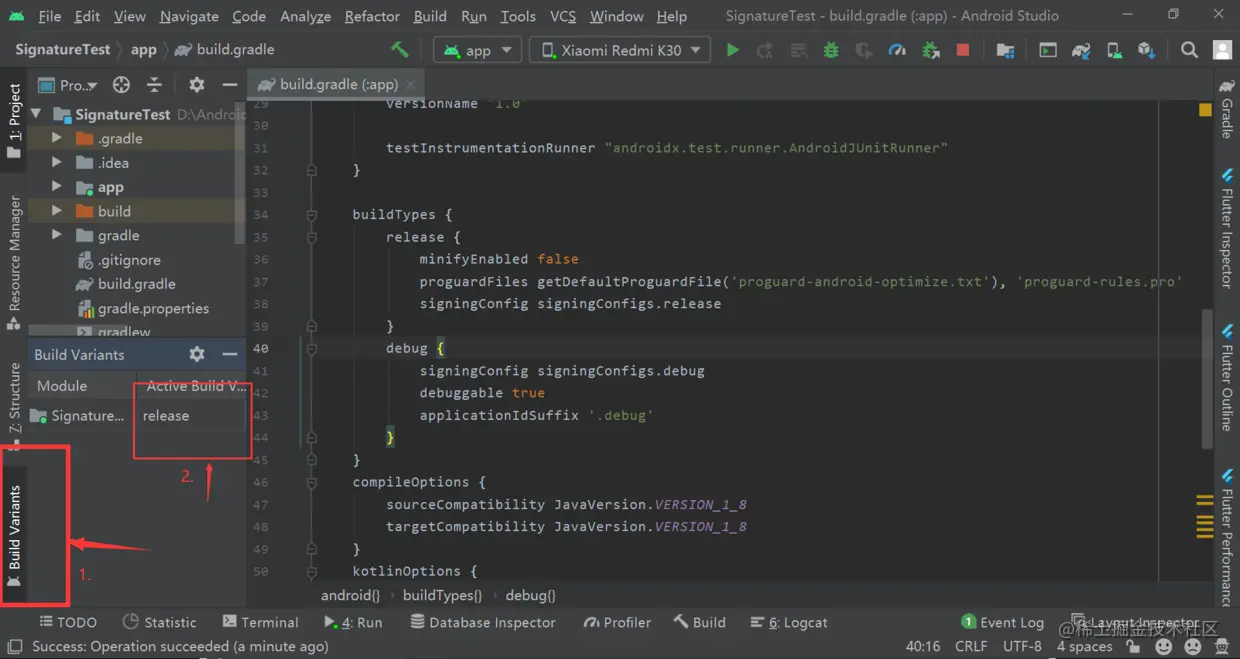Close the build.gradle (:app) tab

coord(410,85)
